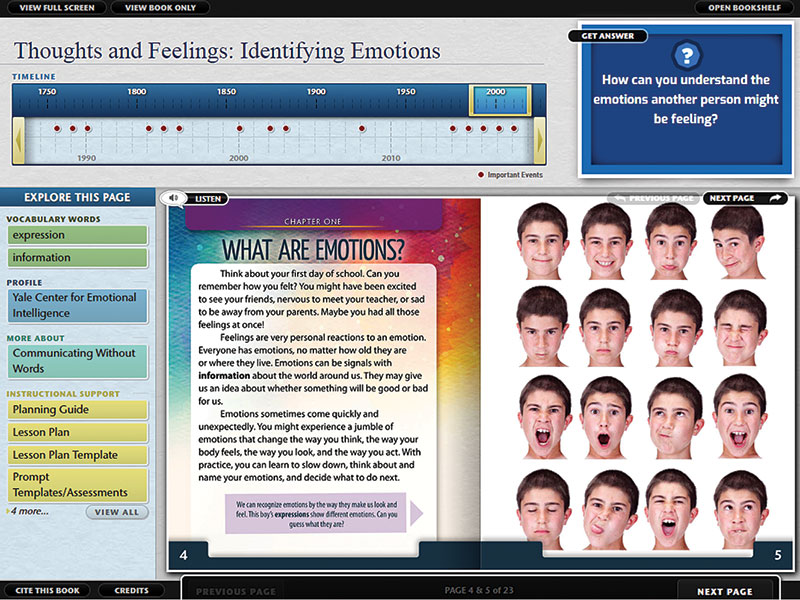Viewport: 800px width, 600px height.
Task: Click View All instructional support button
Action: pyautogui.click(x=117, y=512)
